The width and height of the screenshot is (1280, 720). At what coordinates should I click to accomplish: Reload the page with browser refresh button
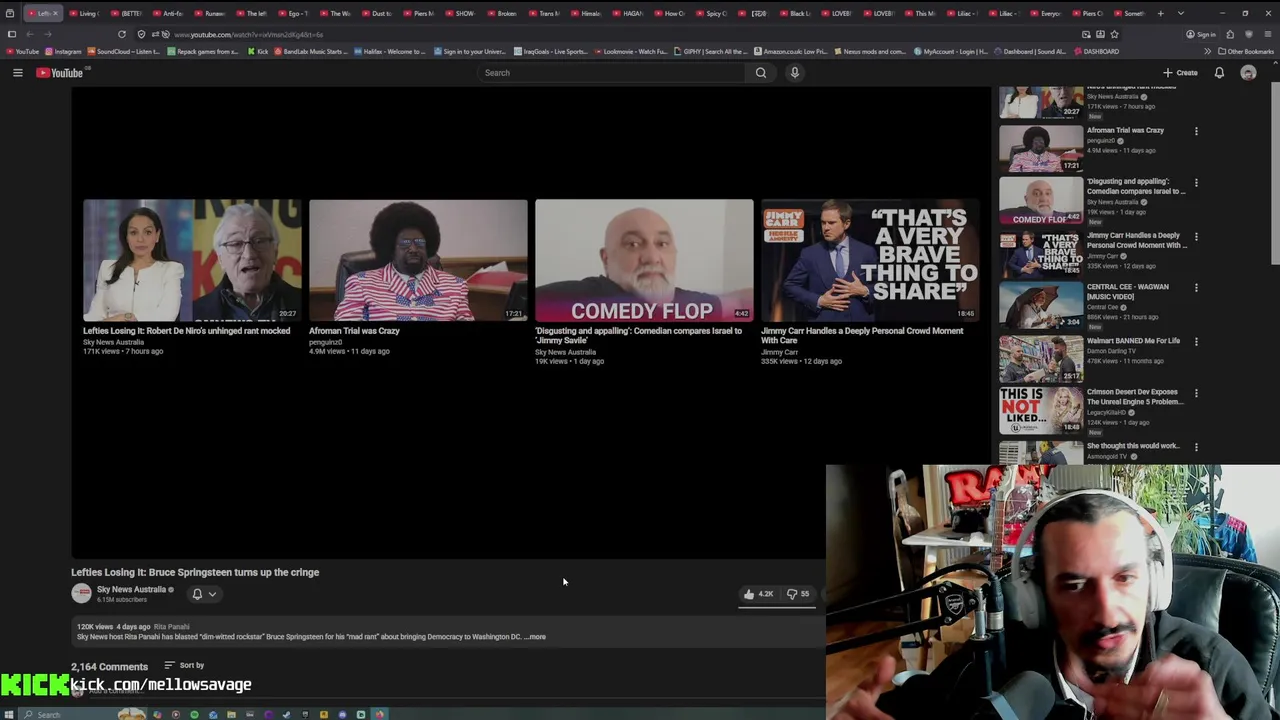point(122,34)
